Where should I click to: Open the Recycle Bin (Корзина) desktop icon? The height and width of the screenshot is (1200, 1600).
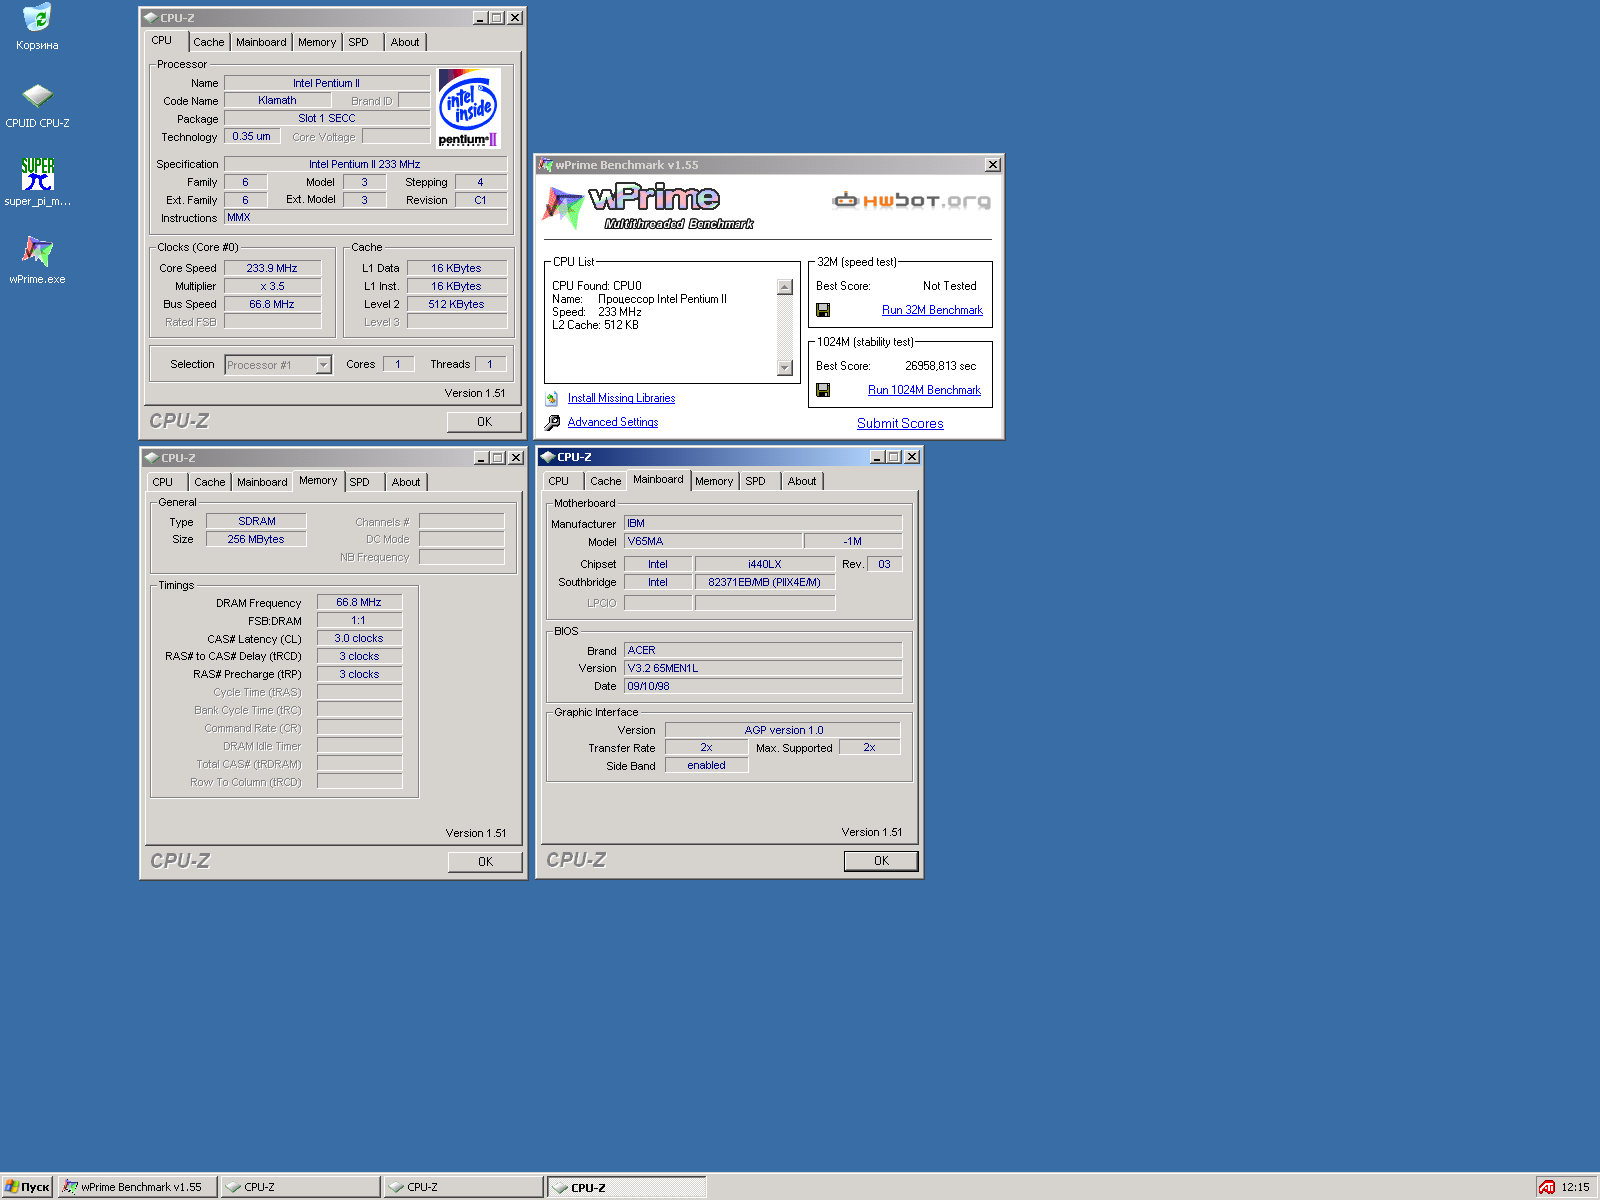coord(37,27)
